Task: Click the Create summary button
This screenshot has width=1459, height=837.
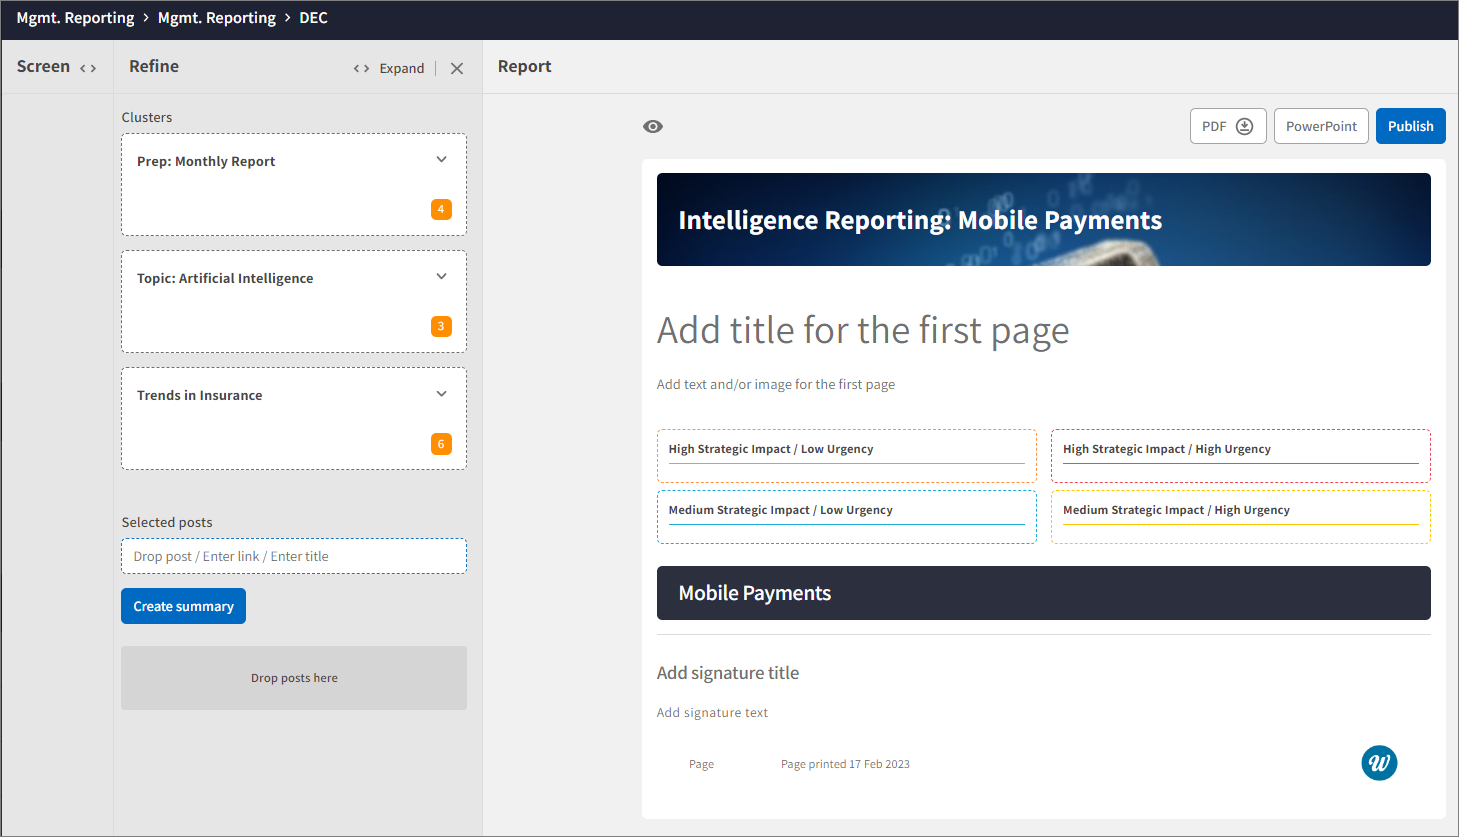Action: [x=183, y=605]
